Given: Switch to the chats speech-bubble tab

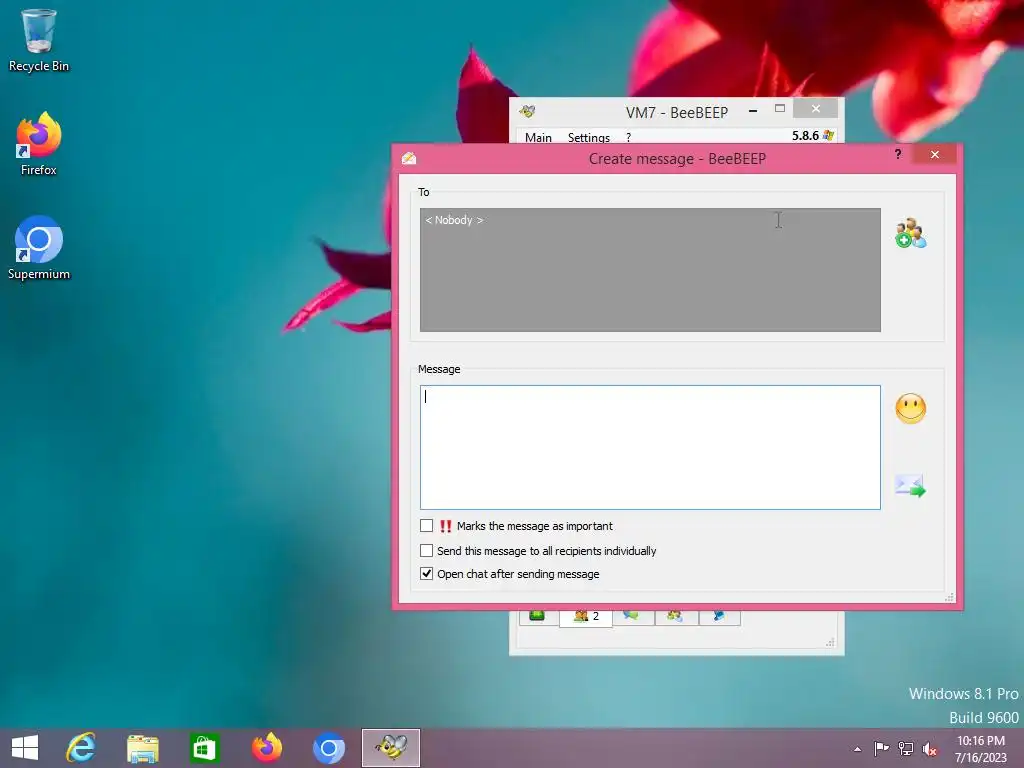Looking at the screenshot, I should tap(632, 616).
